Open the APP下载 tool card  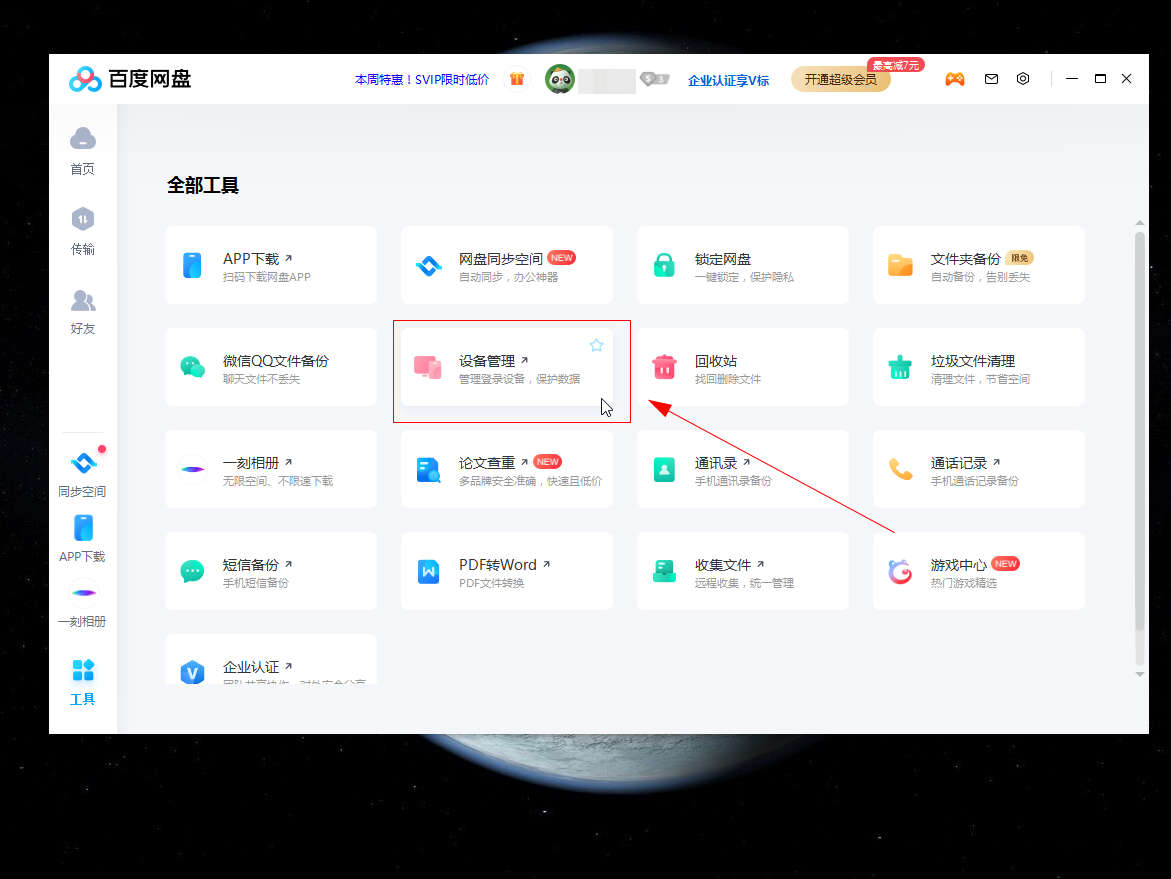[x=271, y=265]
